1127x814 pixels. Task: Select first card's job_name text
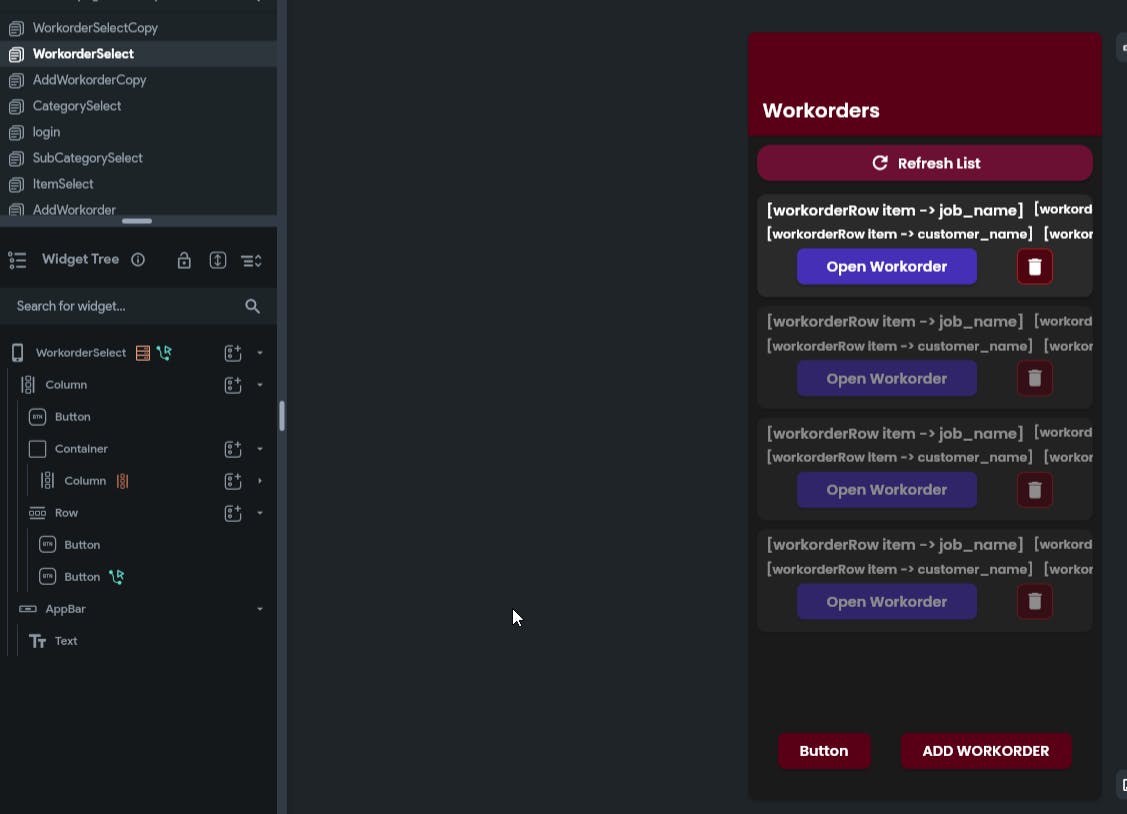click(895, 211)
